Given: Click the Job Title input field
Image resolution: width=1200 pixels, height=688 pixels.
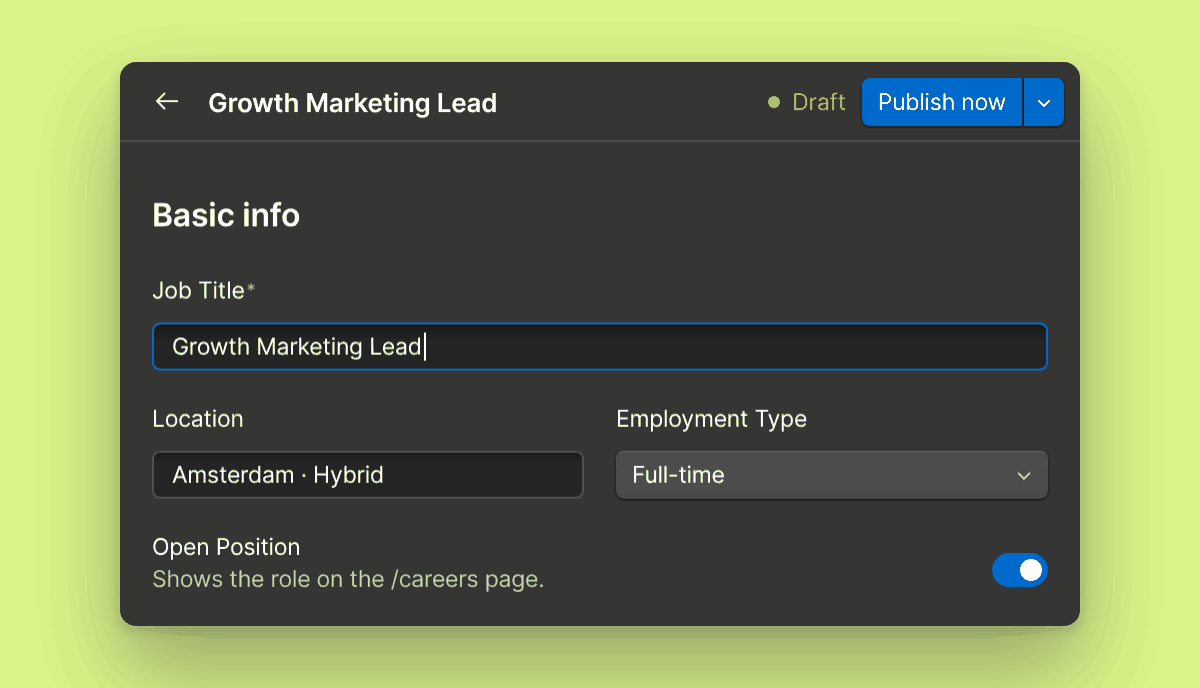Looking at the screenshot, I should click(600, 347).
